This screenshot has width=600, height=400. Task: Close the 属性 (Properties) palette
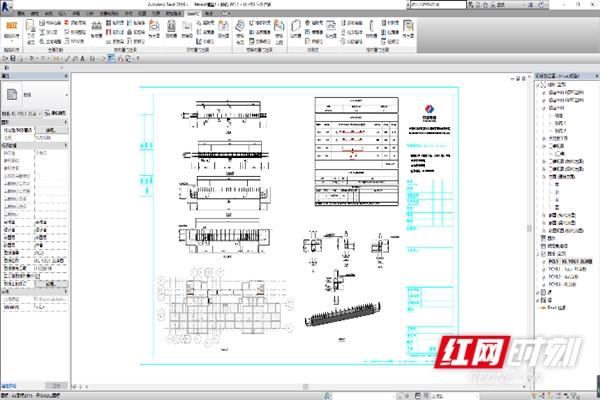coord(67,76)
